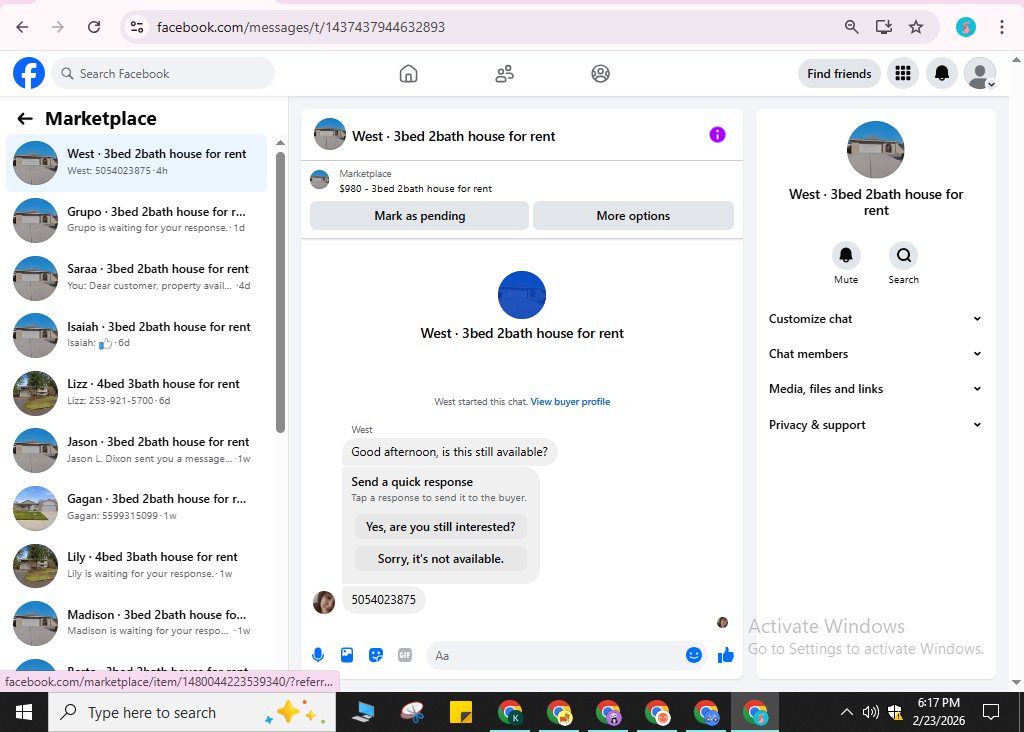
Task: Click More options button
Action: tap(633, 215)
